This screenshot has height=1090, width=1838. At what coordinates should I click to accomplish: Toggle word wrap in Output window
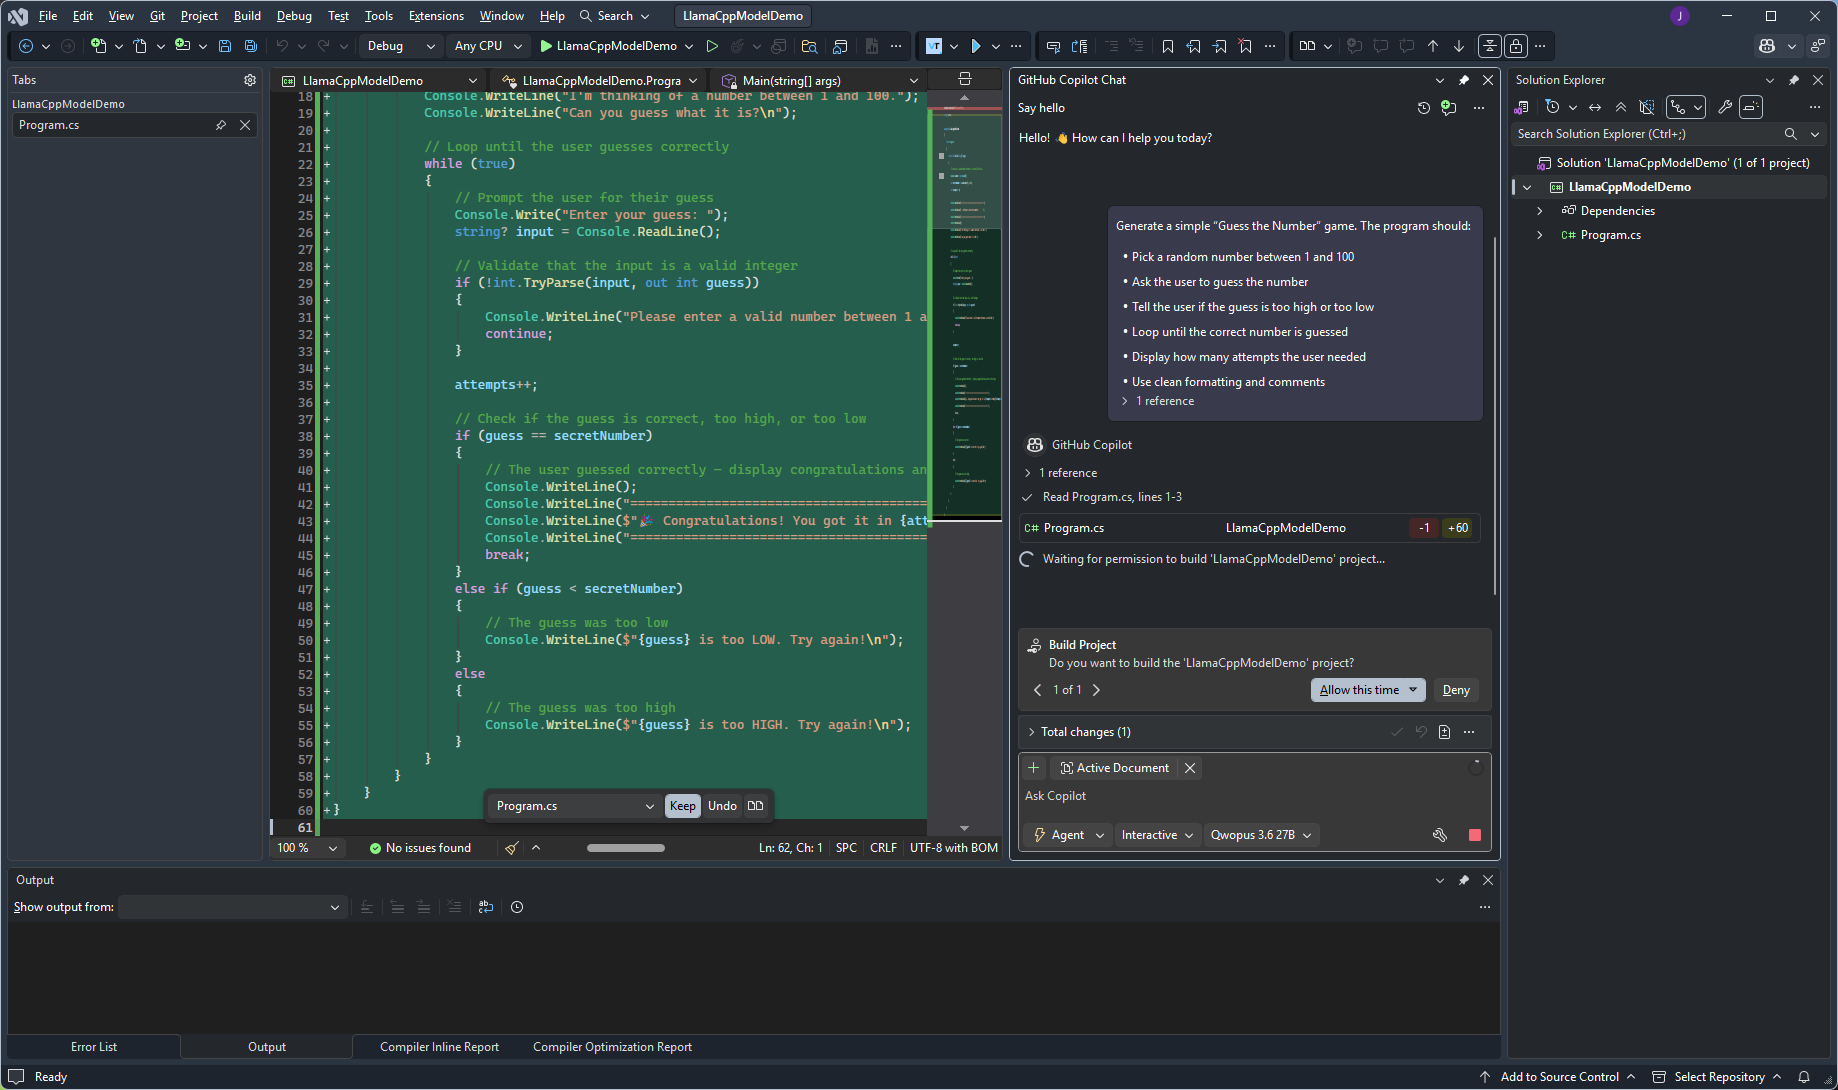tap(486, 907)
